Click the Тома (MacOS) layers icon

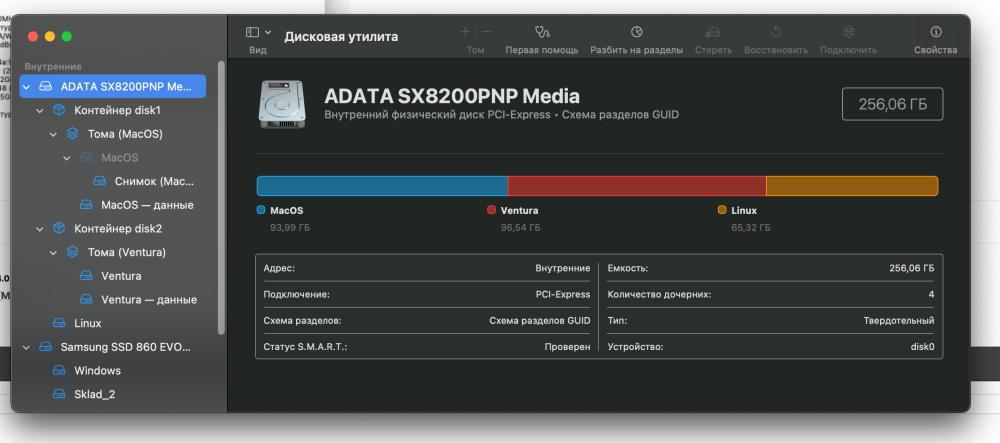click(73, 134)
